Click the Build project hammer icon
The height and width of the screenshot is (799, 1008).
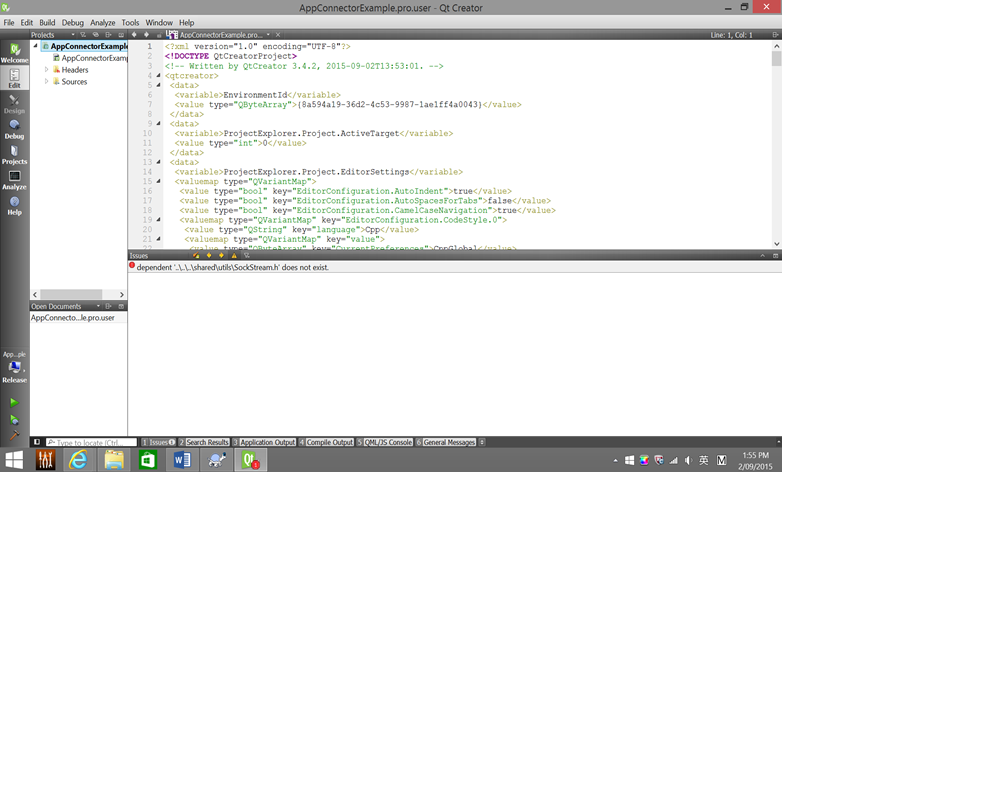[14, 435]
